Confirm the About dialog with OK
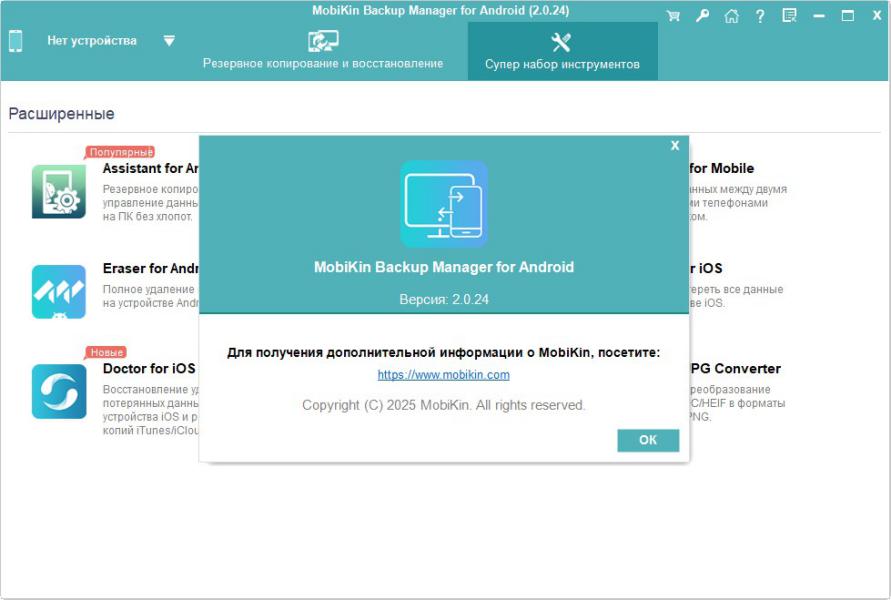Viewport: 891px width, 600px height. (x=648, y=440)
